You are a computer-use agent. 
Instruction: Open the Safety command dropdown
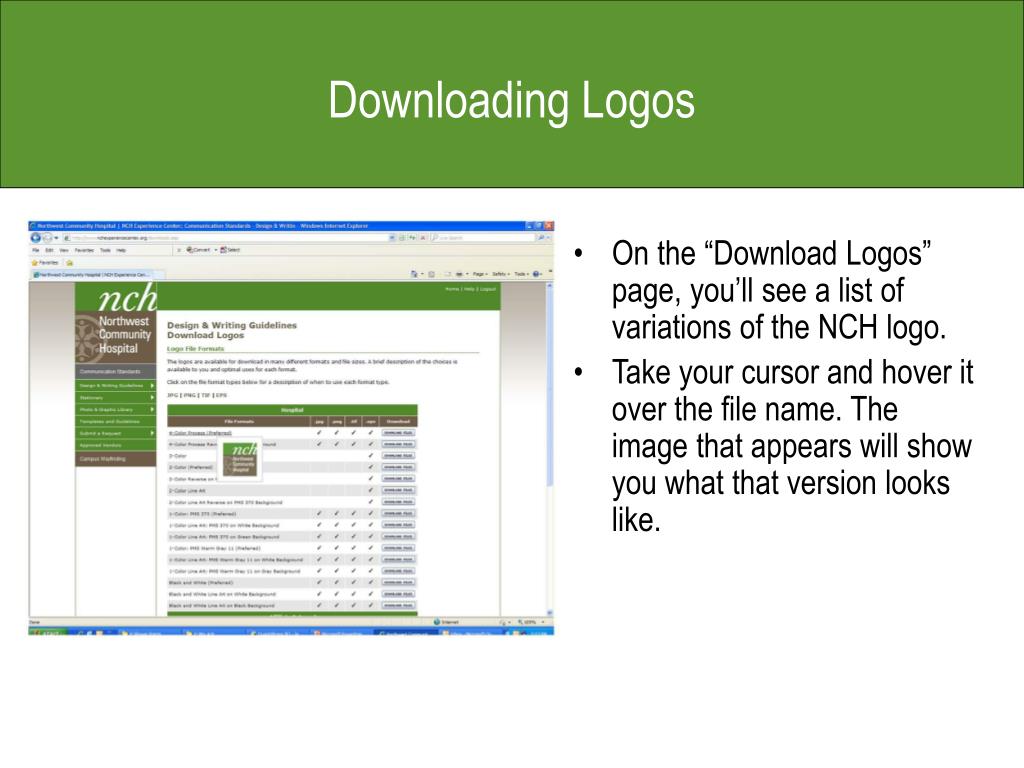tap(501, 274)
